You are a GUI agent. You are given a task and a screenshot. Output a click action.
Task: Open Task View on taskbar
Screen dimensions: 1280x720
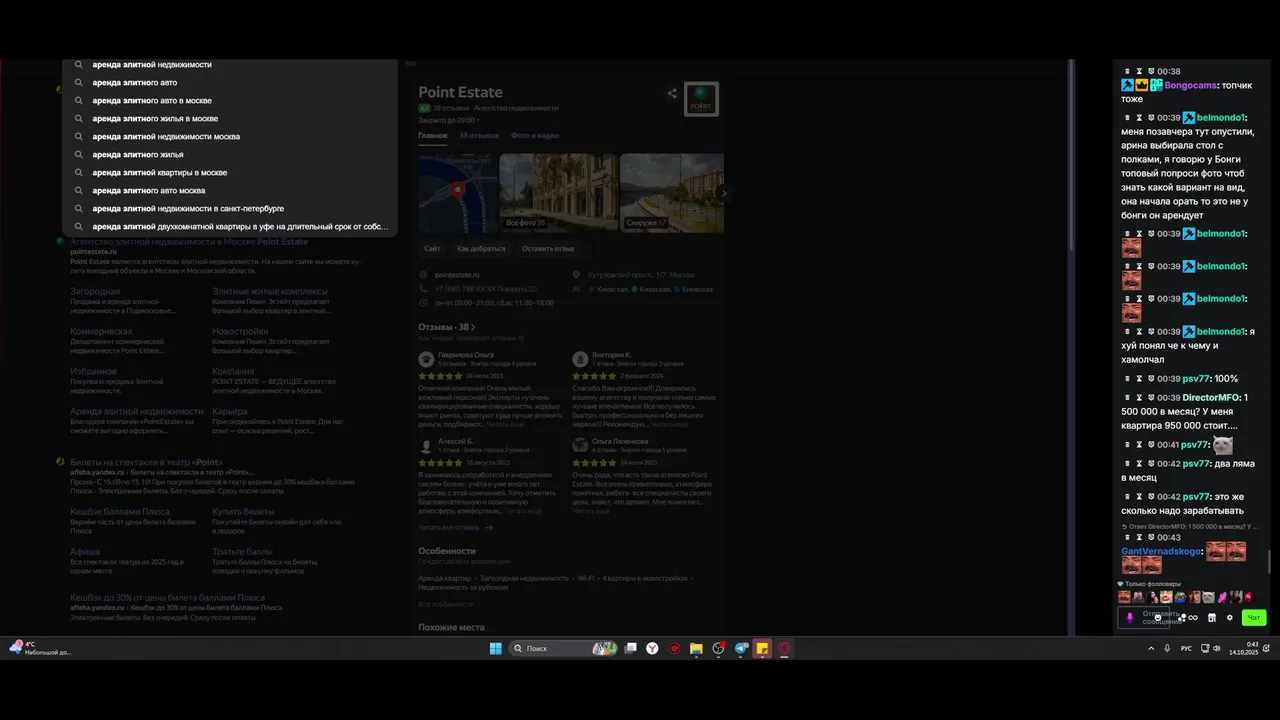click(x=630, y=648)
